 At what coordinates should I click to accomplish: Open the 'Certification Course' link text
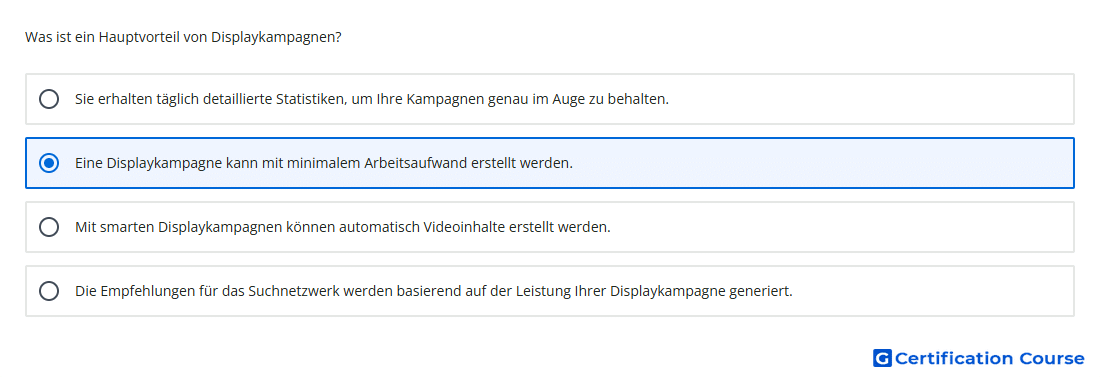coord(989,358)
